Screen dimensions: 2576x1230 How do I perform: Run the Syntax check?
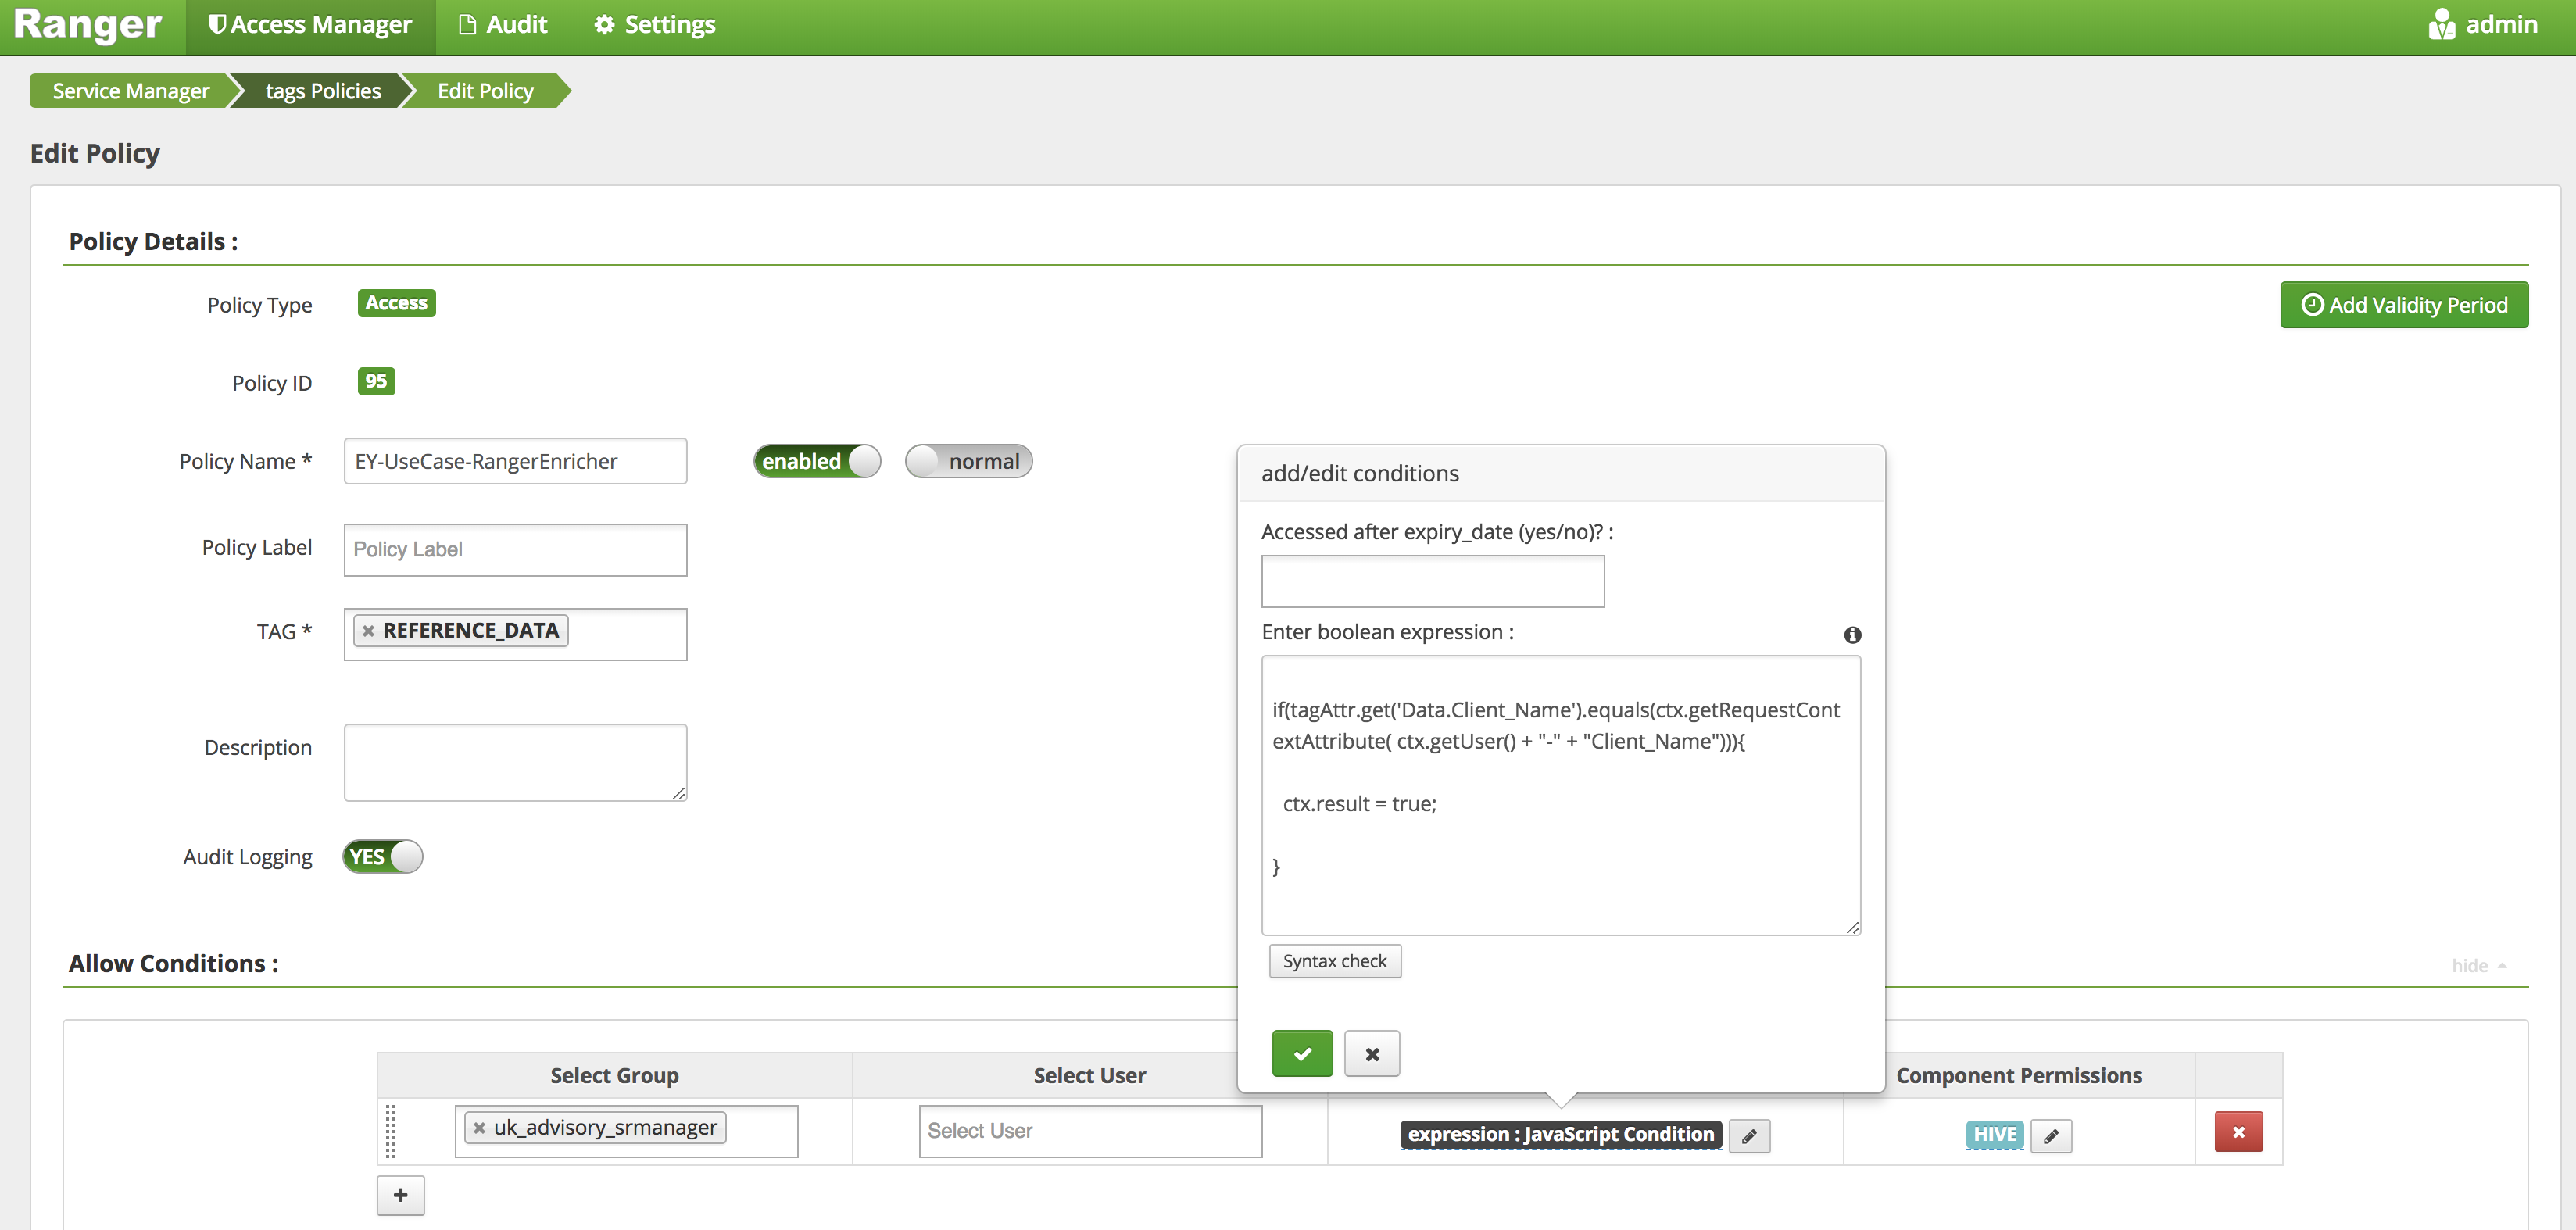pos(1334,960)
